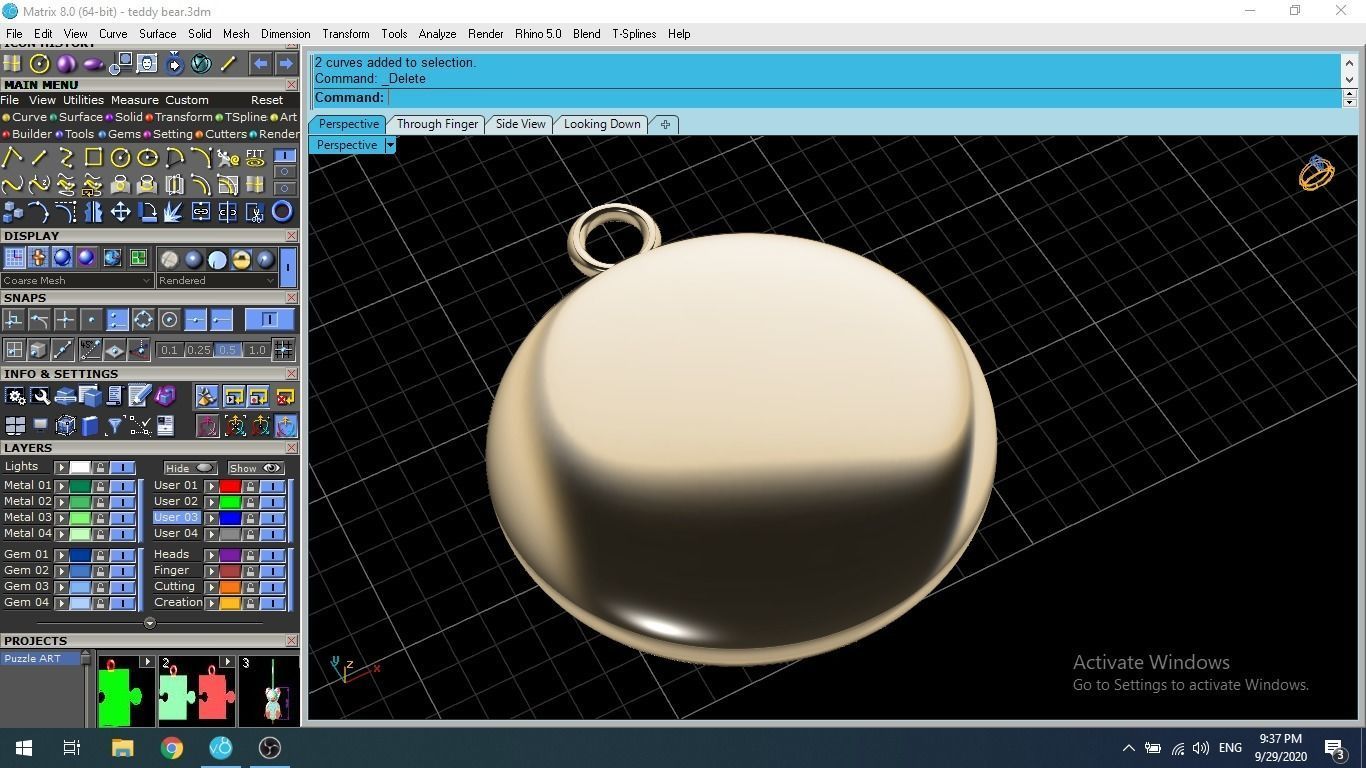Click the Mirror tool icon

coord(93,212)
